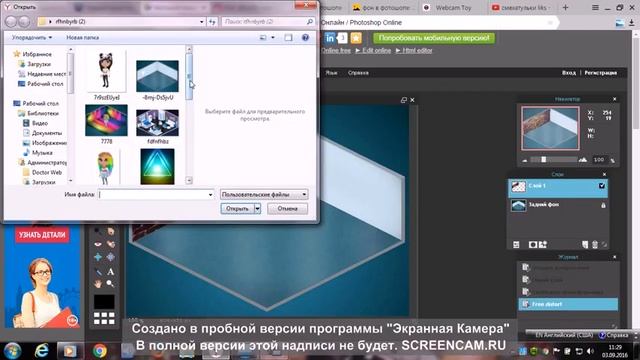Click the LinkedIn share icon on the page
Screen dimensions: 640x360
point(330,38)
